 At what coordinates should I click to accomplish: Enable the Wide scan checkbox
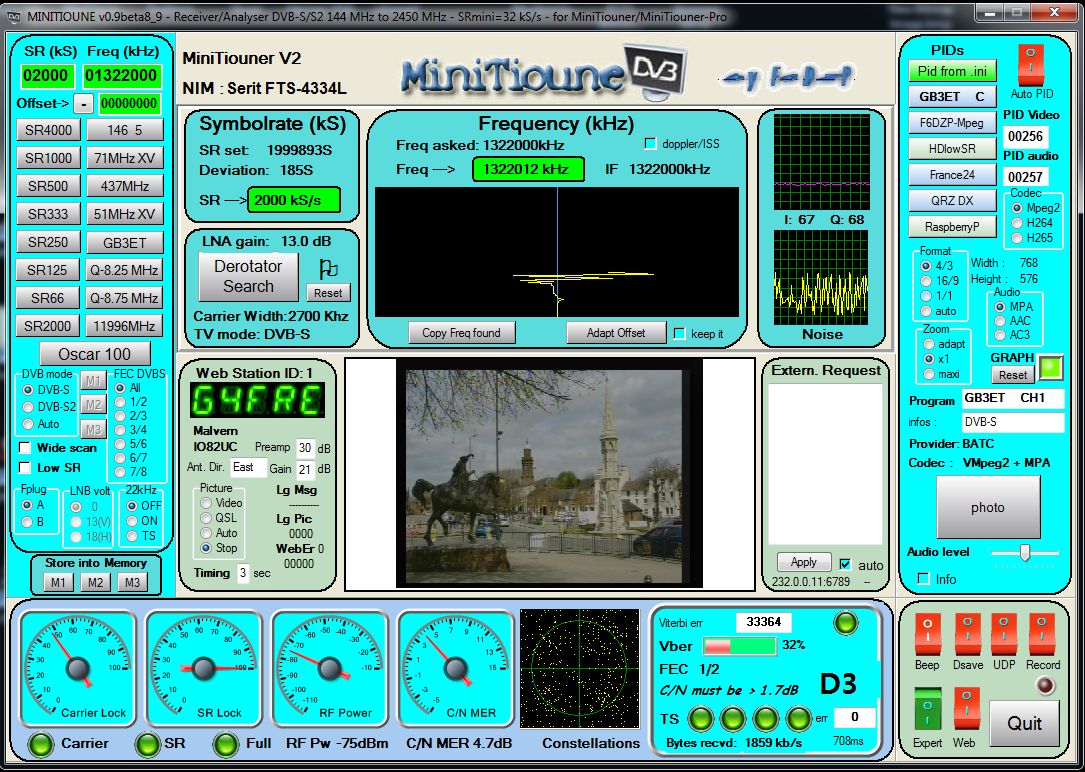click(x=25, y=448)
